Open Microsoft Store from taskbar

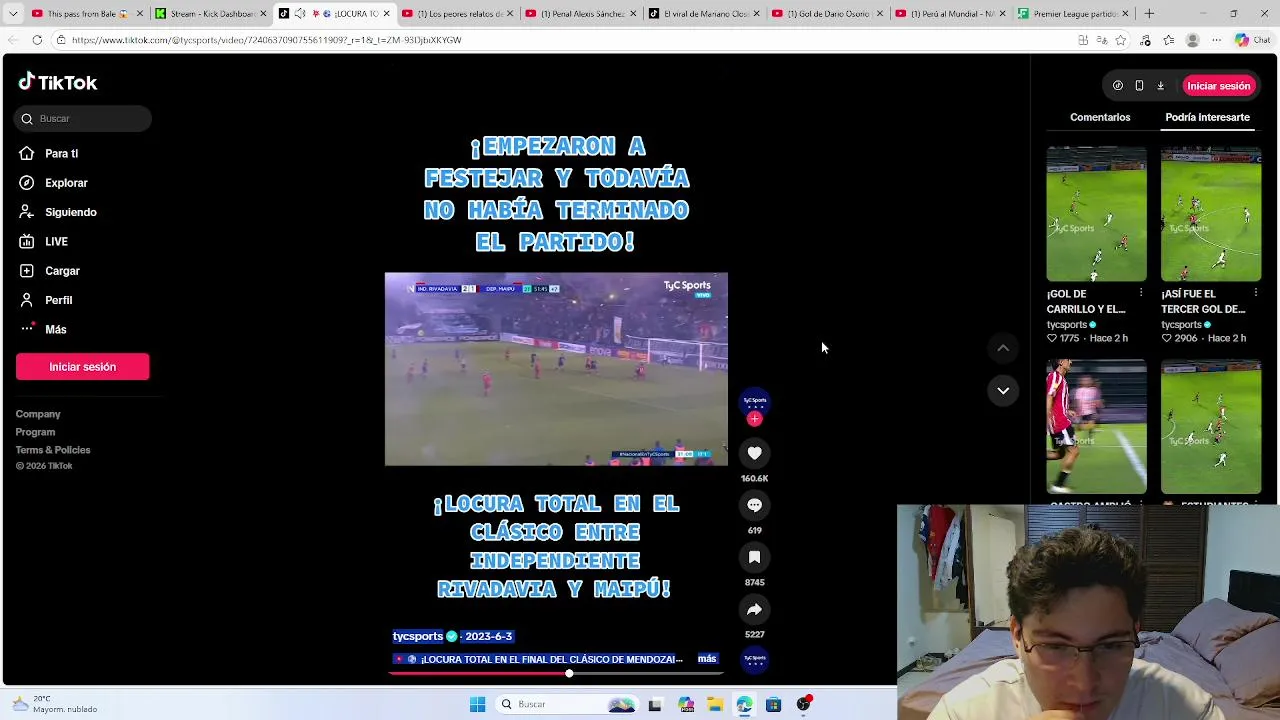click(x=773, y=704)
